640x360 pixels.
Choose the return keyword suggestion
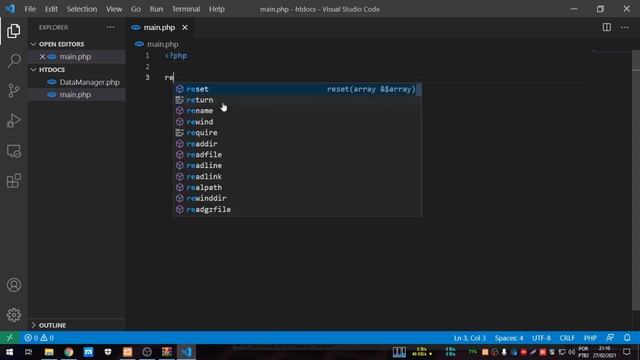click(x=297, y=100)
